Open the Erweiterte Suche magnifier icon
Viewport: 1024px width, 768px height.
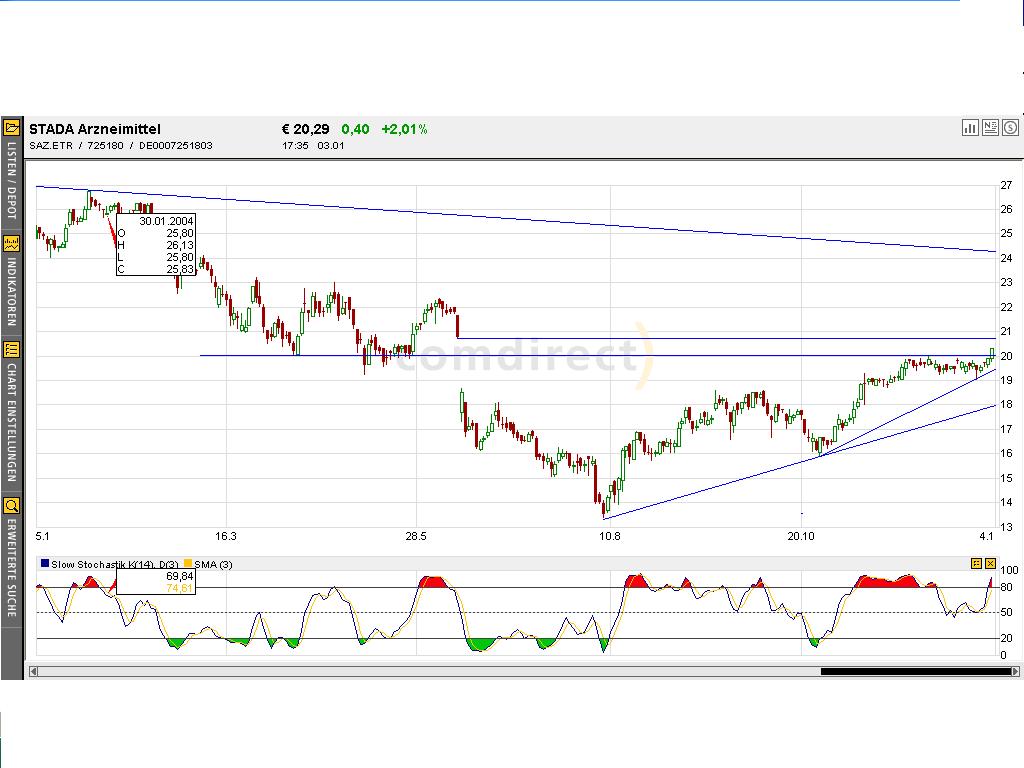point(11,505)
